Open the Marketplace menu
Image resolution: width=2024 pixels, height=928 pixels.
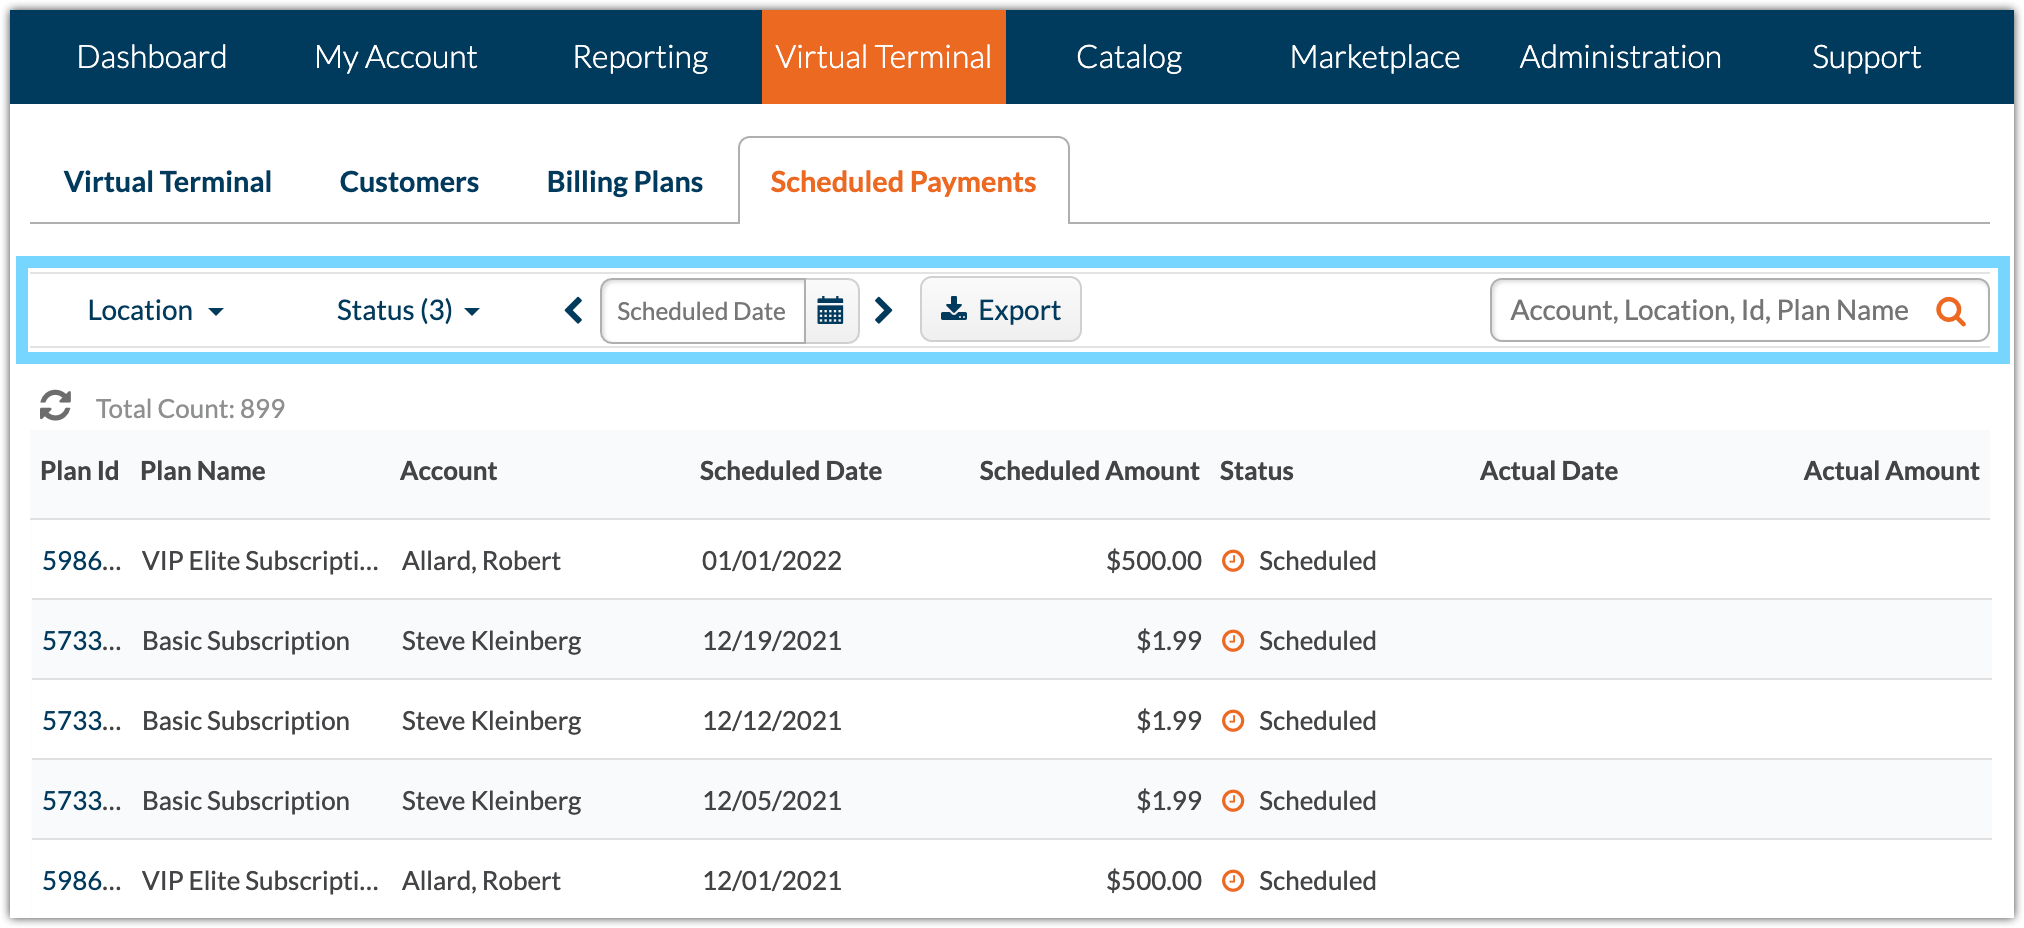1375,57
